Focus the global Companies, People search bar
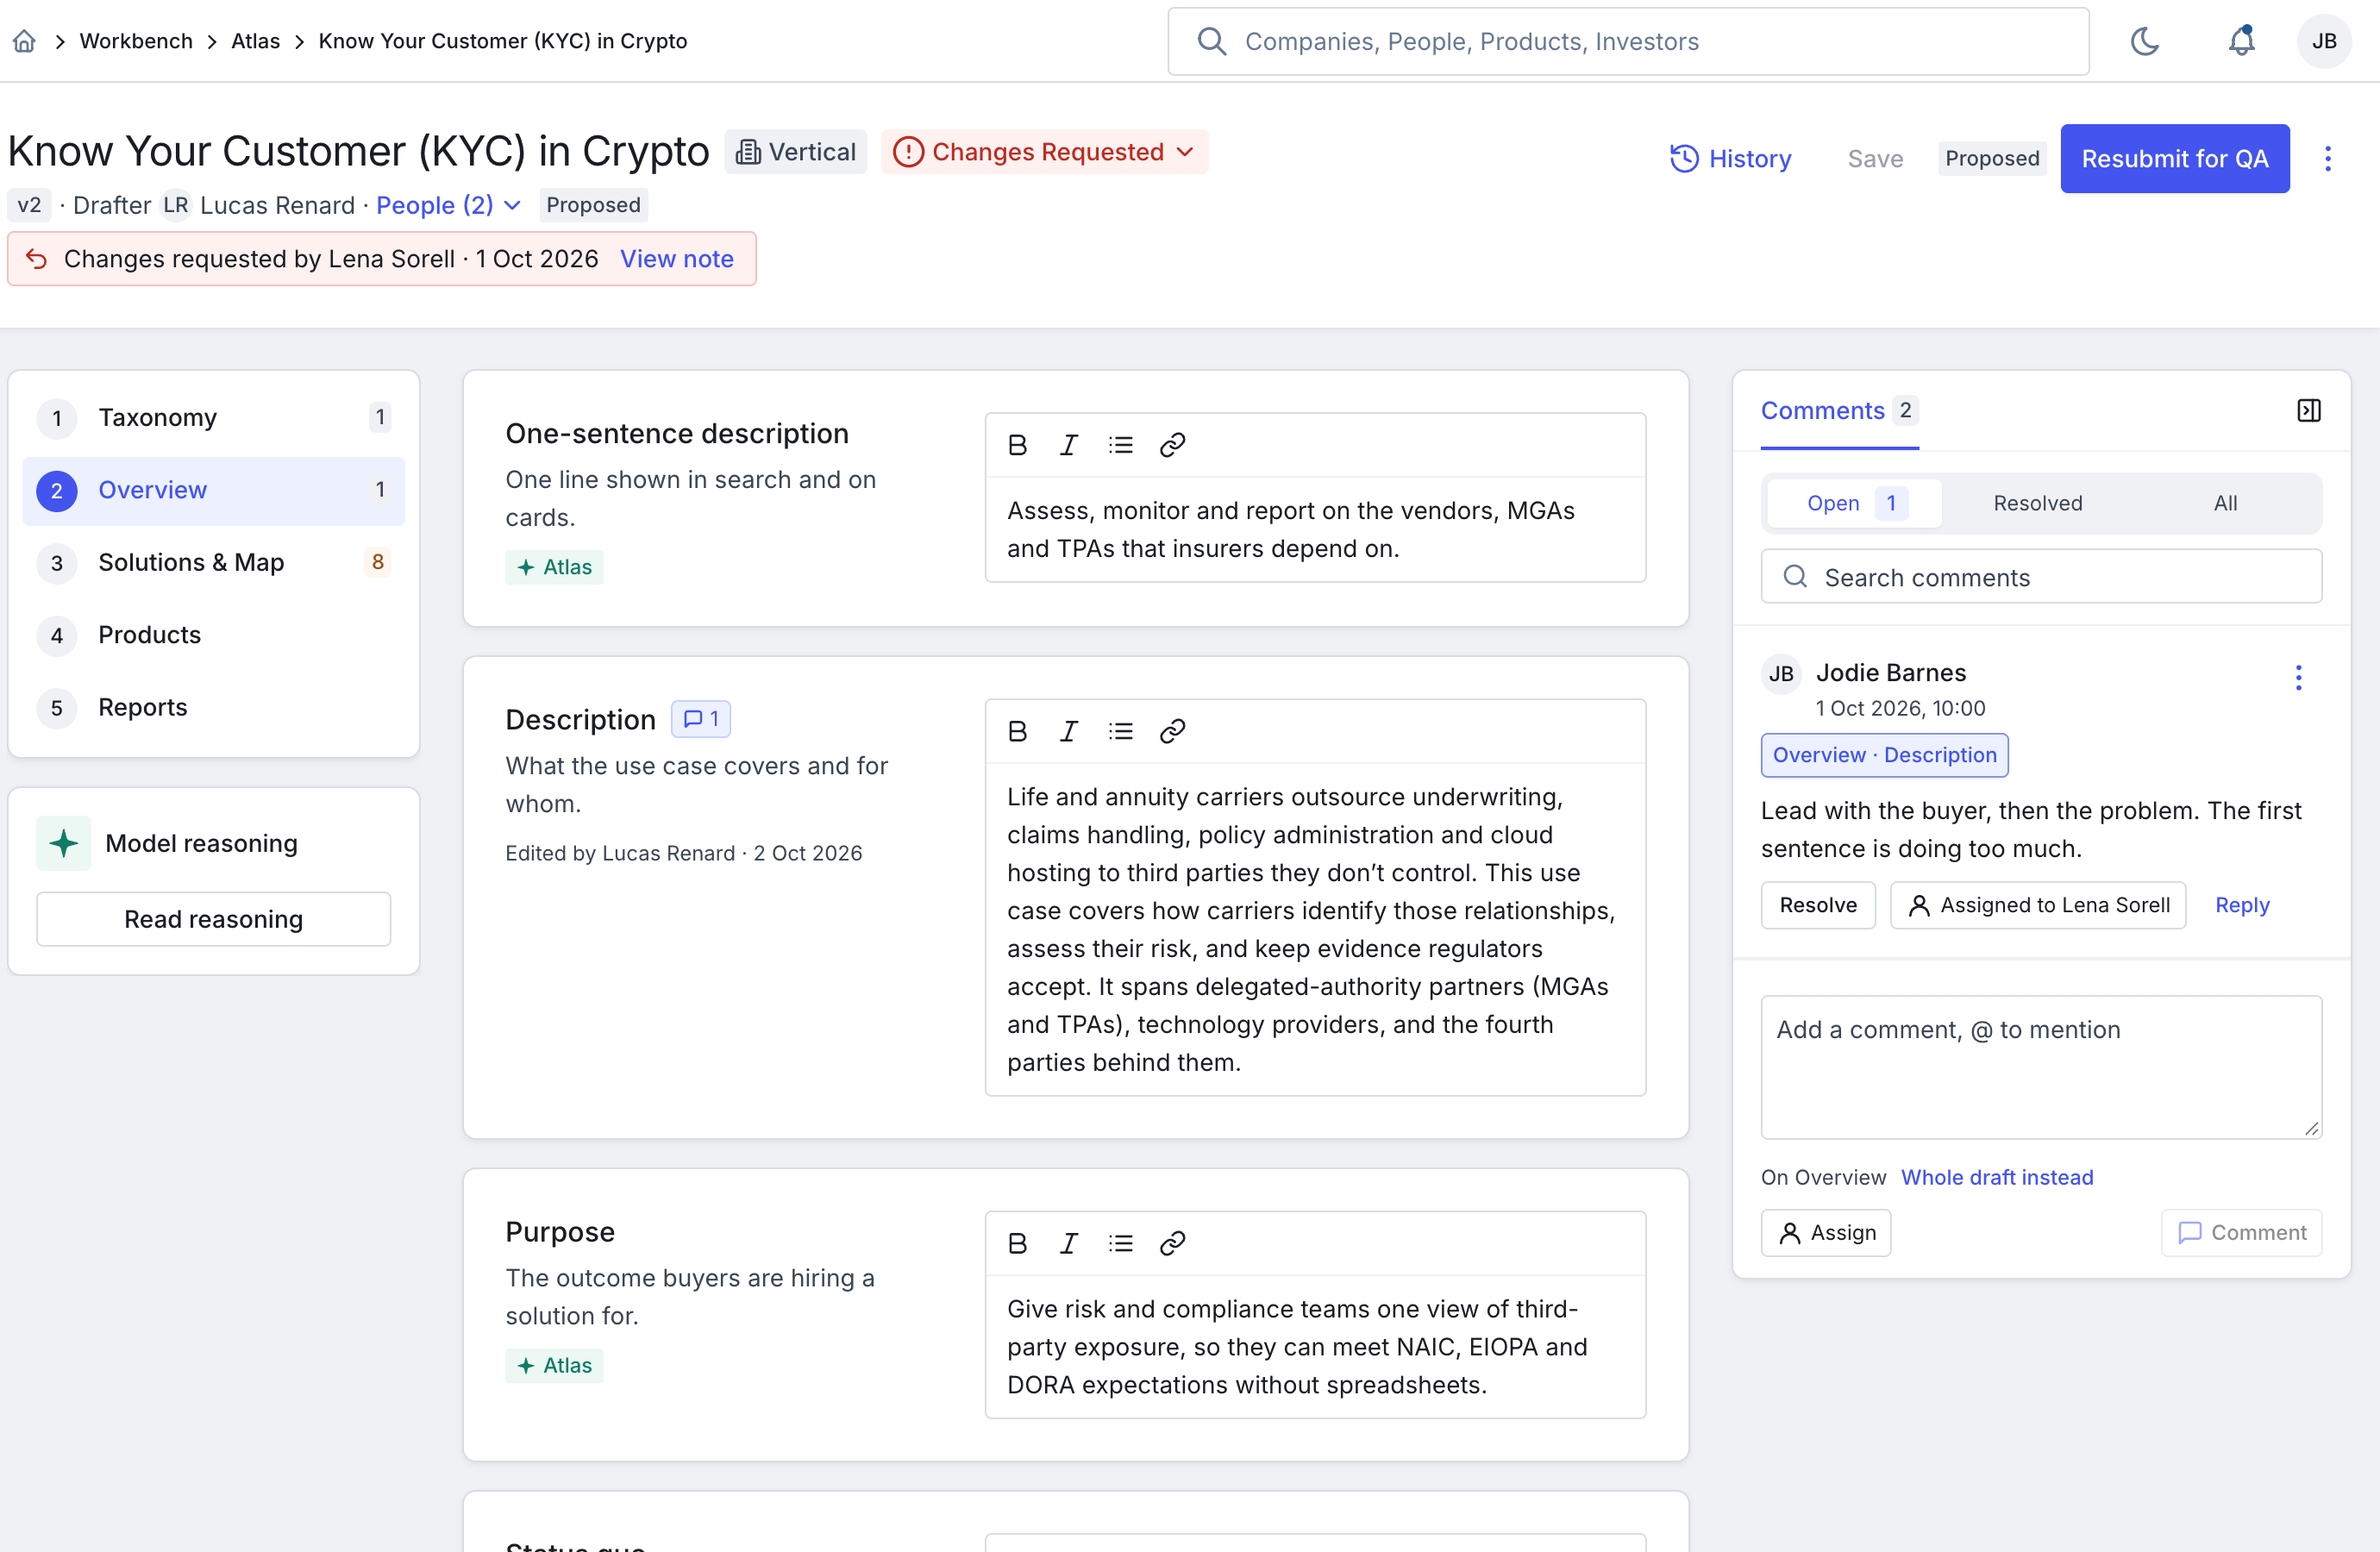Viewport: 2380px width, 1552px height. coord(1628,41)
